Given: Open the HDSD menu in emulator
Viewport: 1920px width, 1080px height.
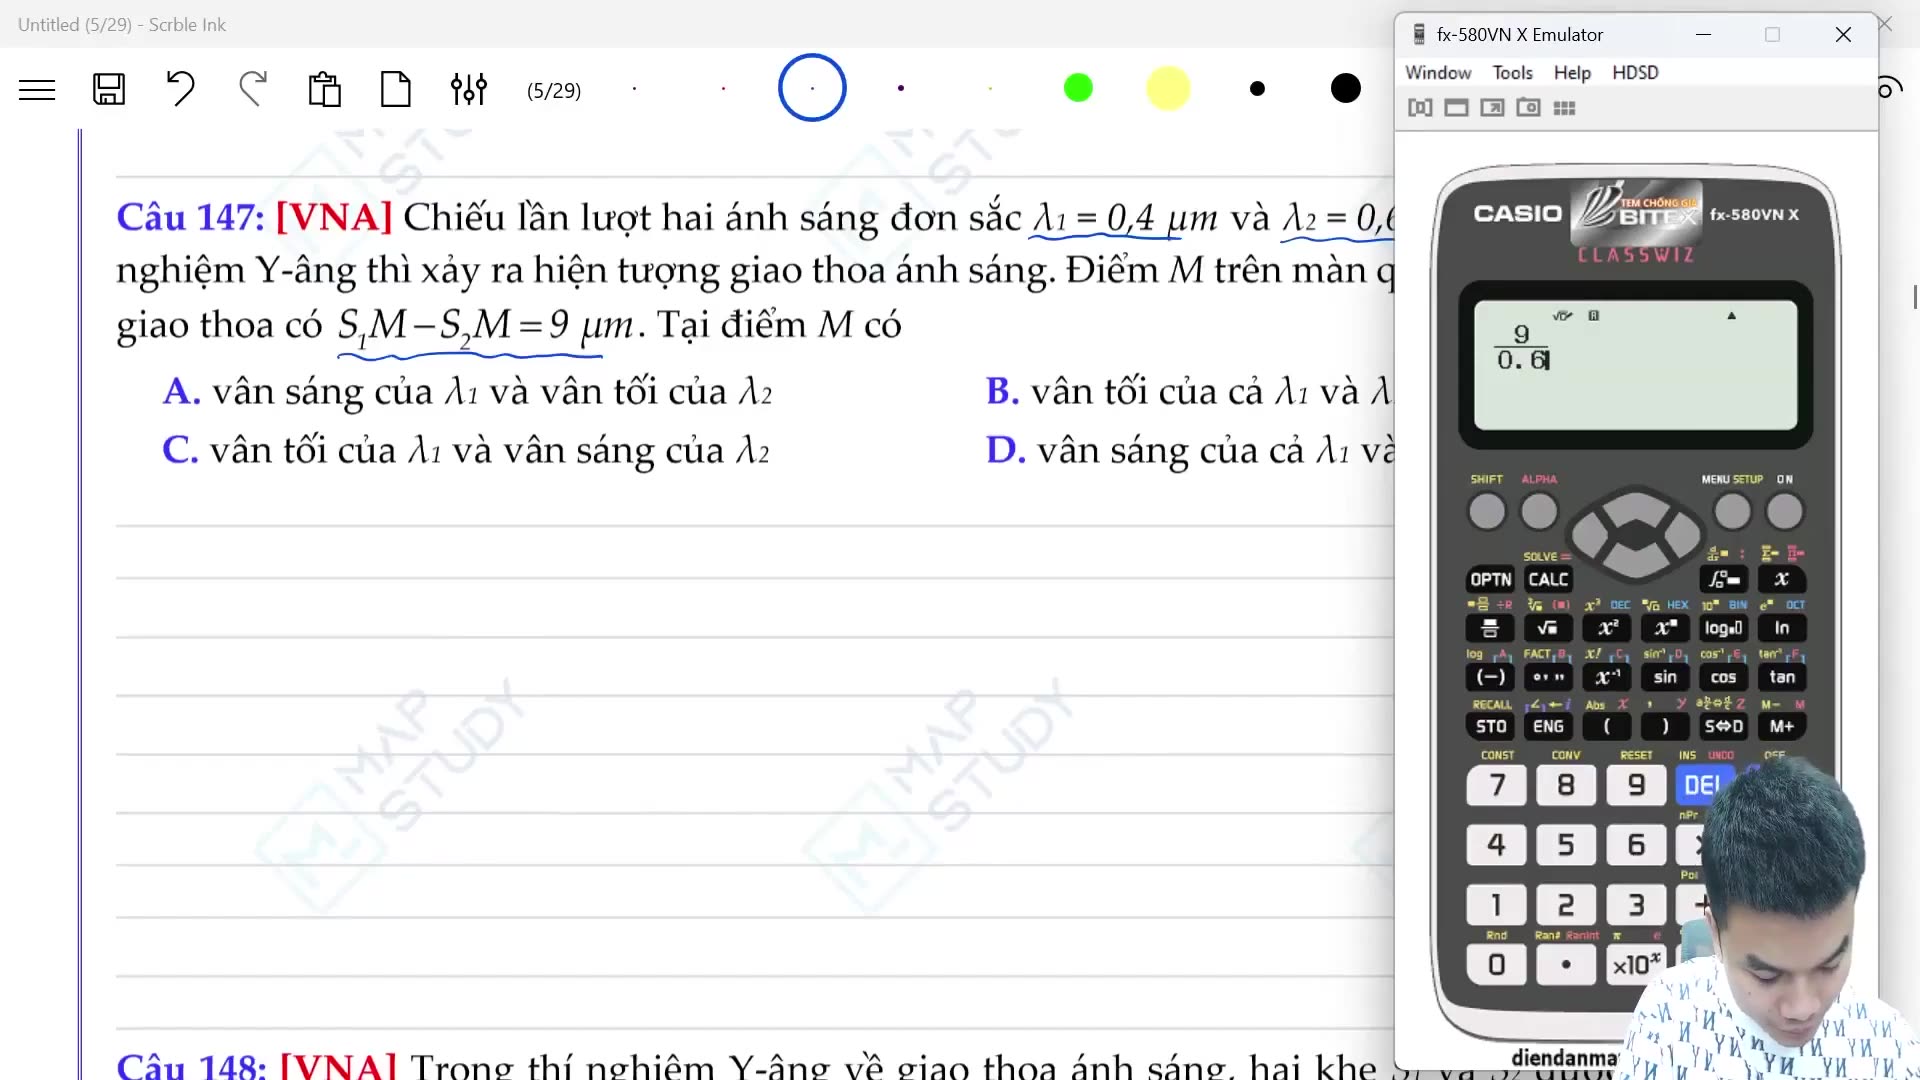Looking at the screenshot, I should coord(1635,73).
